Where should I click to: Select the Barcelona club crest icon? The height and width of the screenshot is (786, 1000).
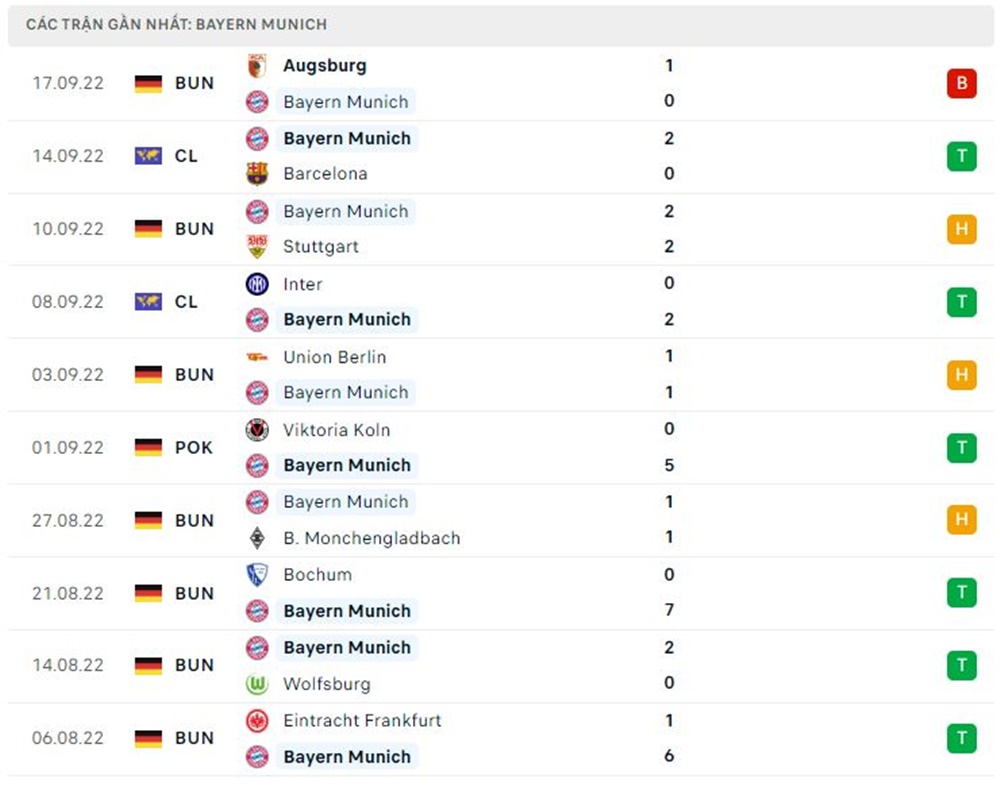[257, 173]
